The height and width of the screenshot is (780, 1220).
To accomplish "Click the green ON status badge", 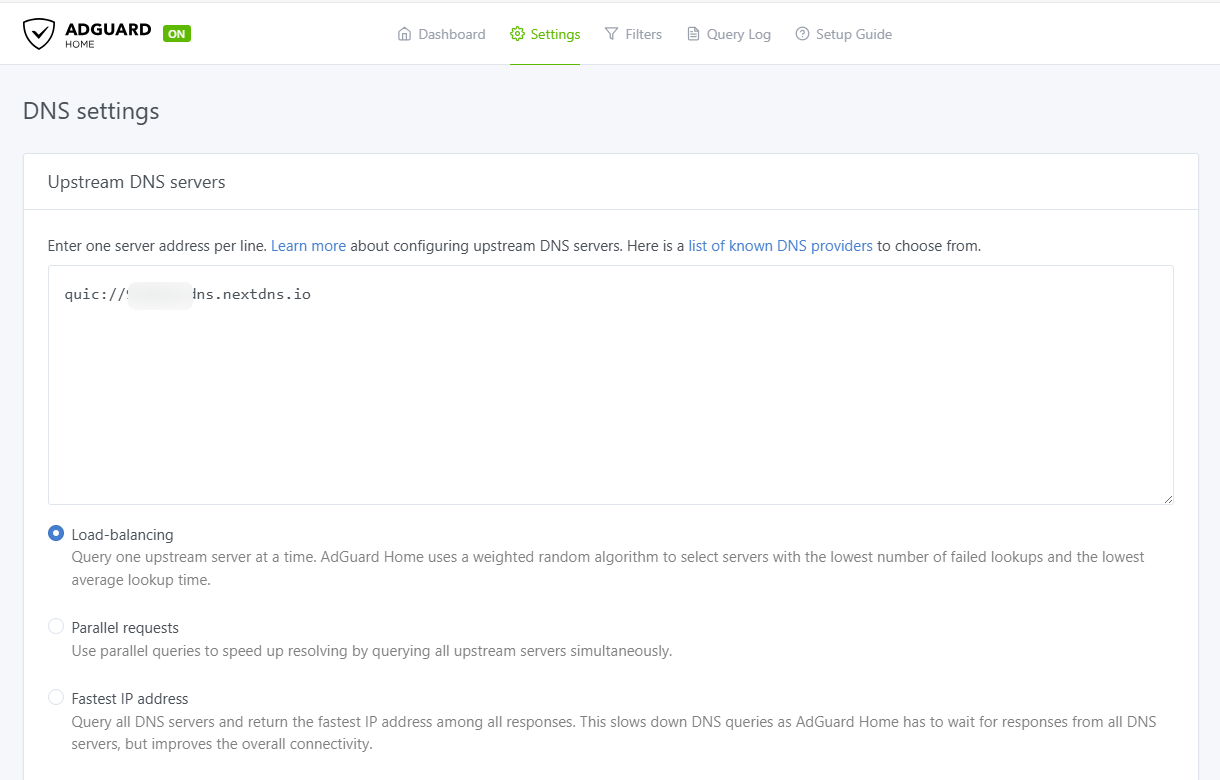I will click(177, 34).
